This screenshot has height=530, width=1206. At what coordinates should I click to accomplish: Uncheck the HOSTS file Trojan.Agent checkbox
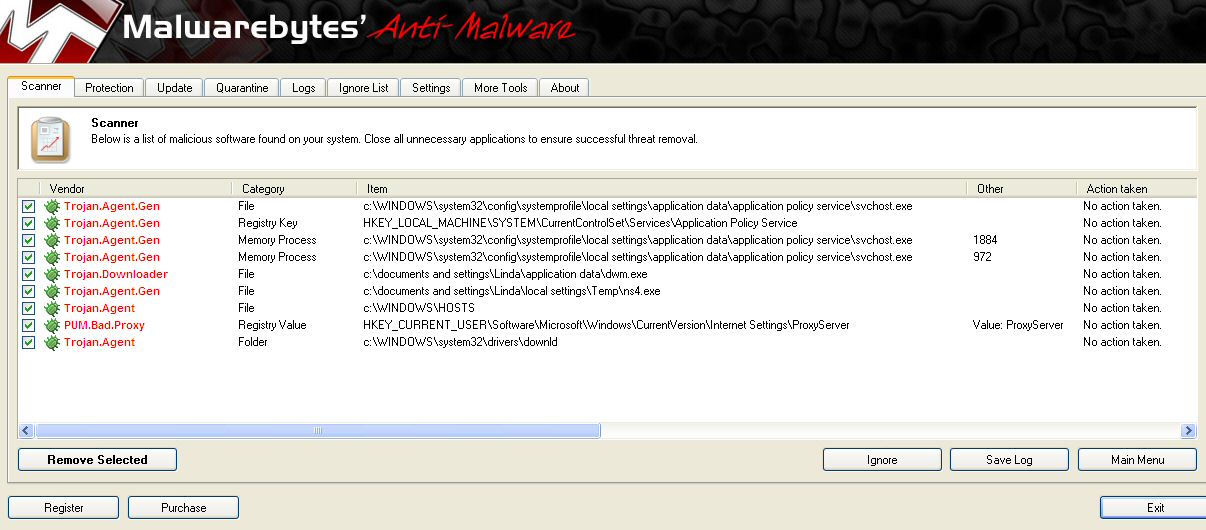pos(28,308)
